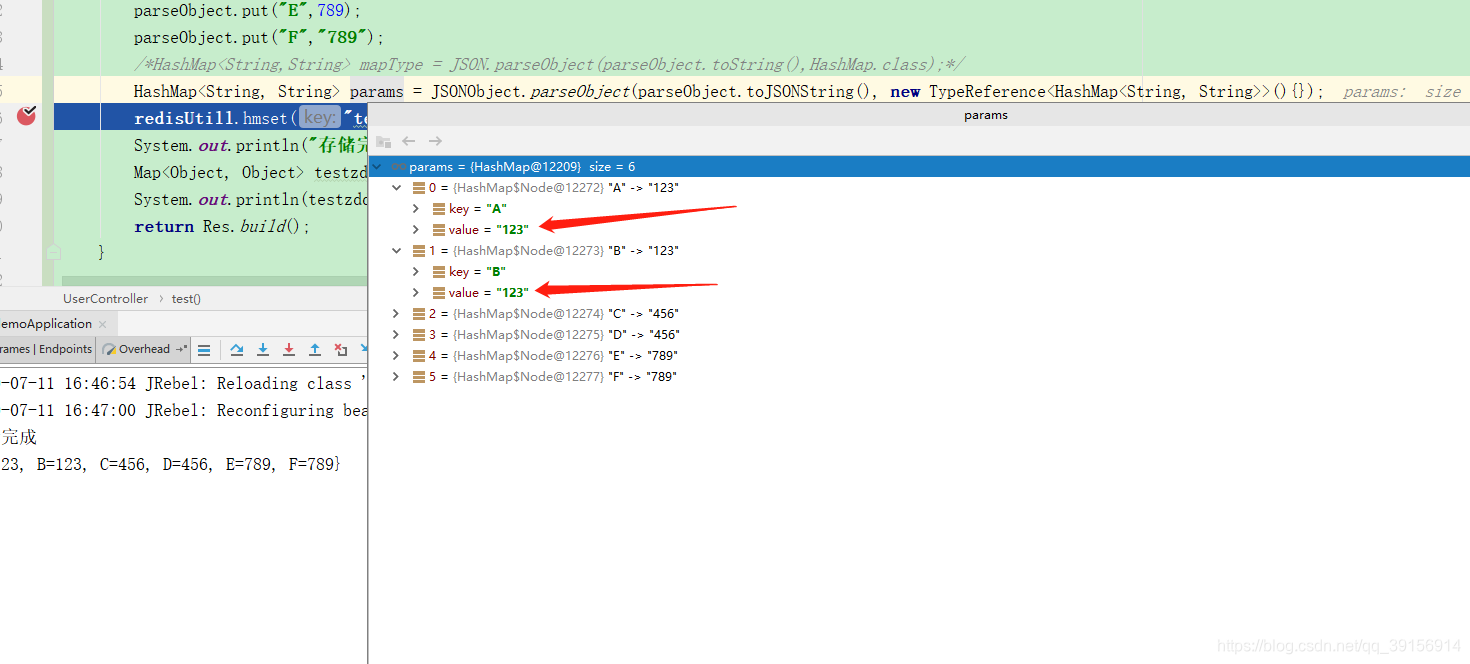Click the node icon for entry 5

click(x=419, y=377)
